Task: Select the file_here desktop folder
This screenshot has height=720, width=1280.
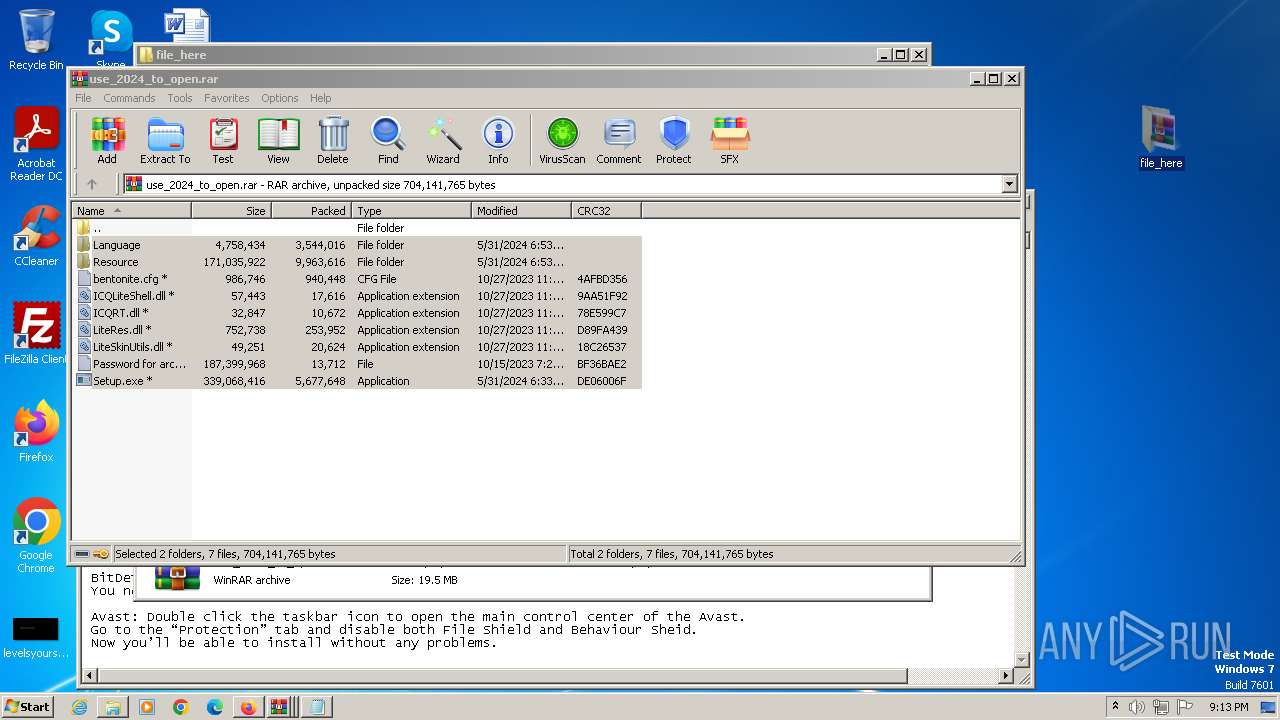Action: click(x=1161, y=137)
